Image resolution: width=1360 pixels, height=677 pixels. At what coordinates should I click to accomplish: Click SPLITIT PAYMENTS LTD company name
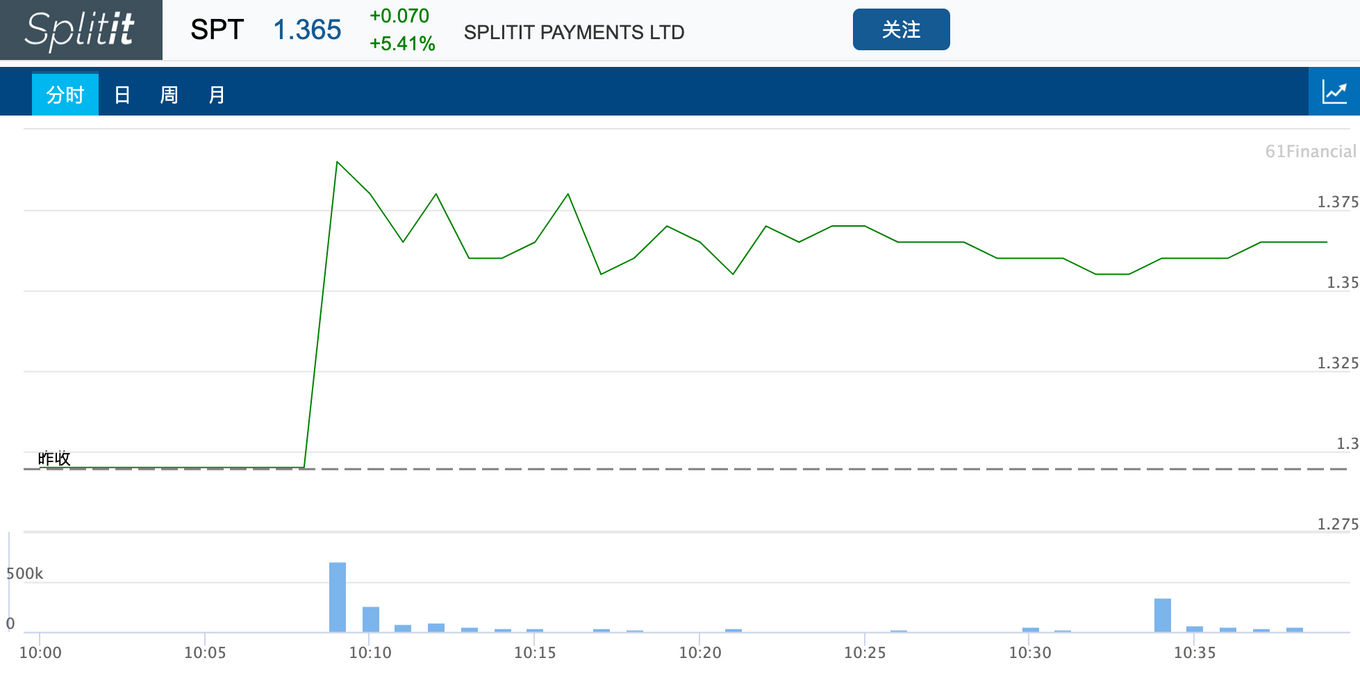(574, 32)
